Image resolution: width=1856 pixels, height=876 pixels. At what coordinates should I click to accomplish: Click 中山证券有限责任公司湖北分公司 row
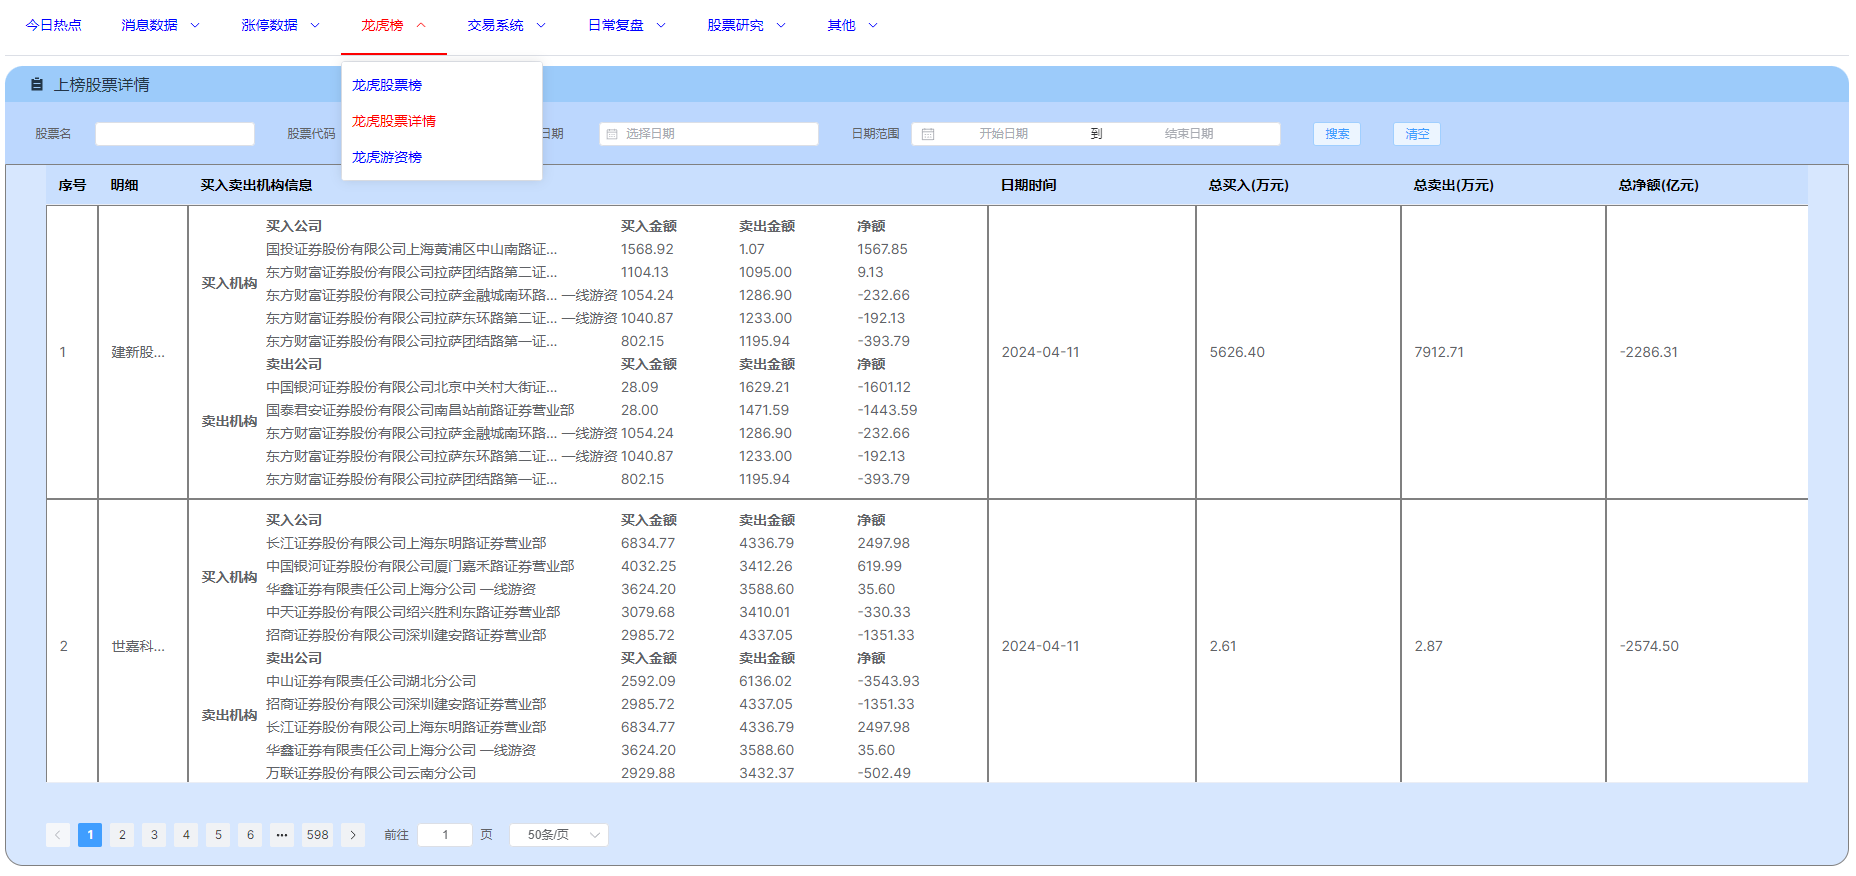[371, 681]
